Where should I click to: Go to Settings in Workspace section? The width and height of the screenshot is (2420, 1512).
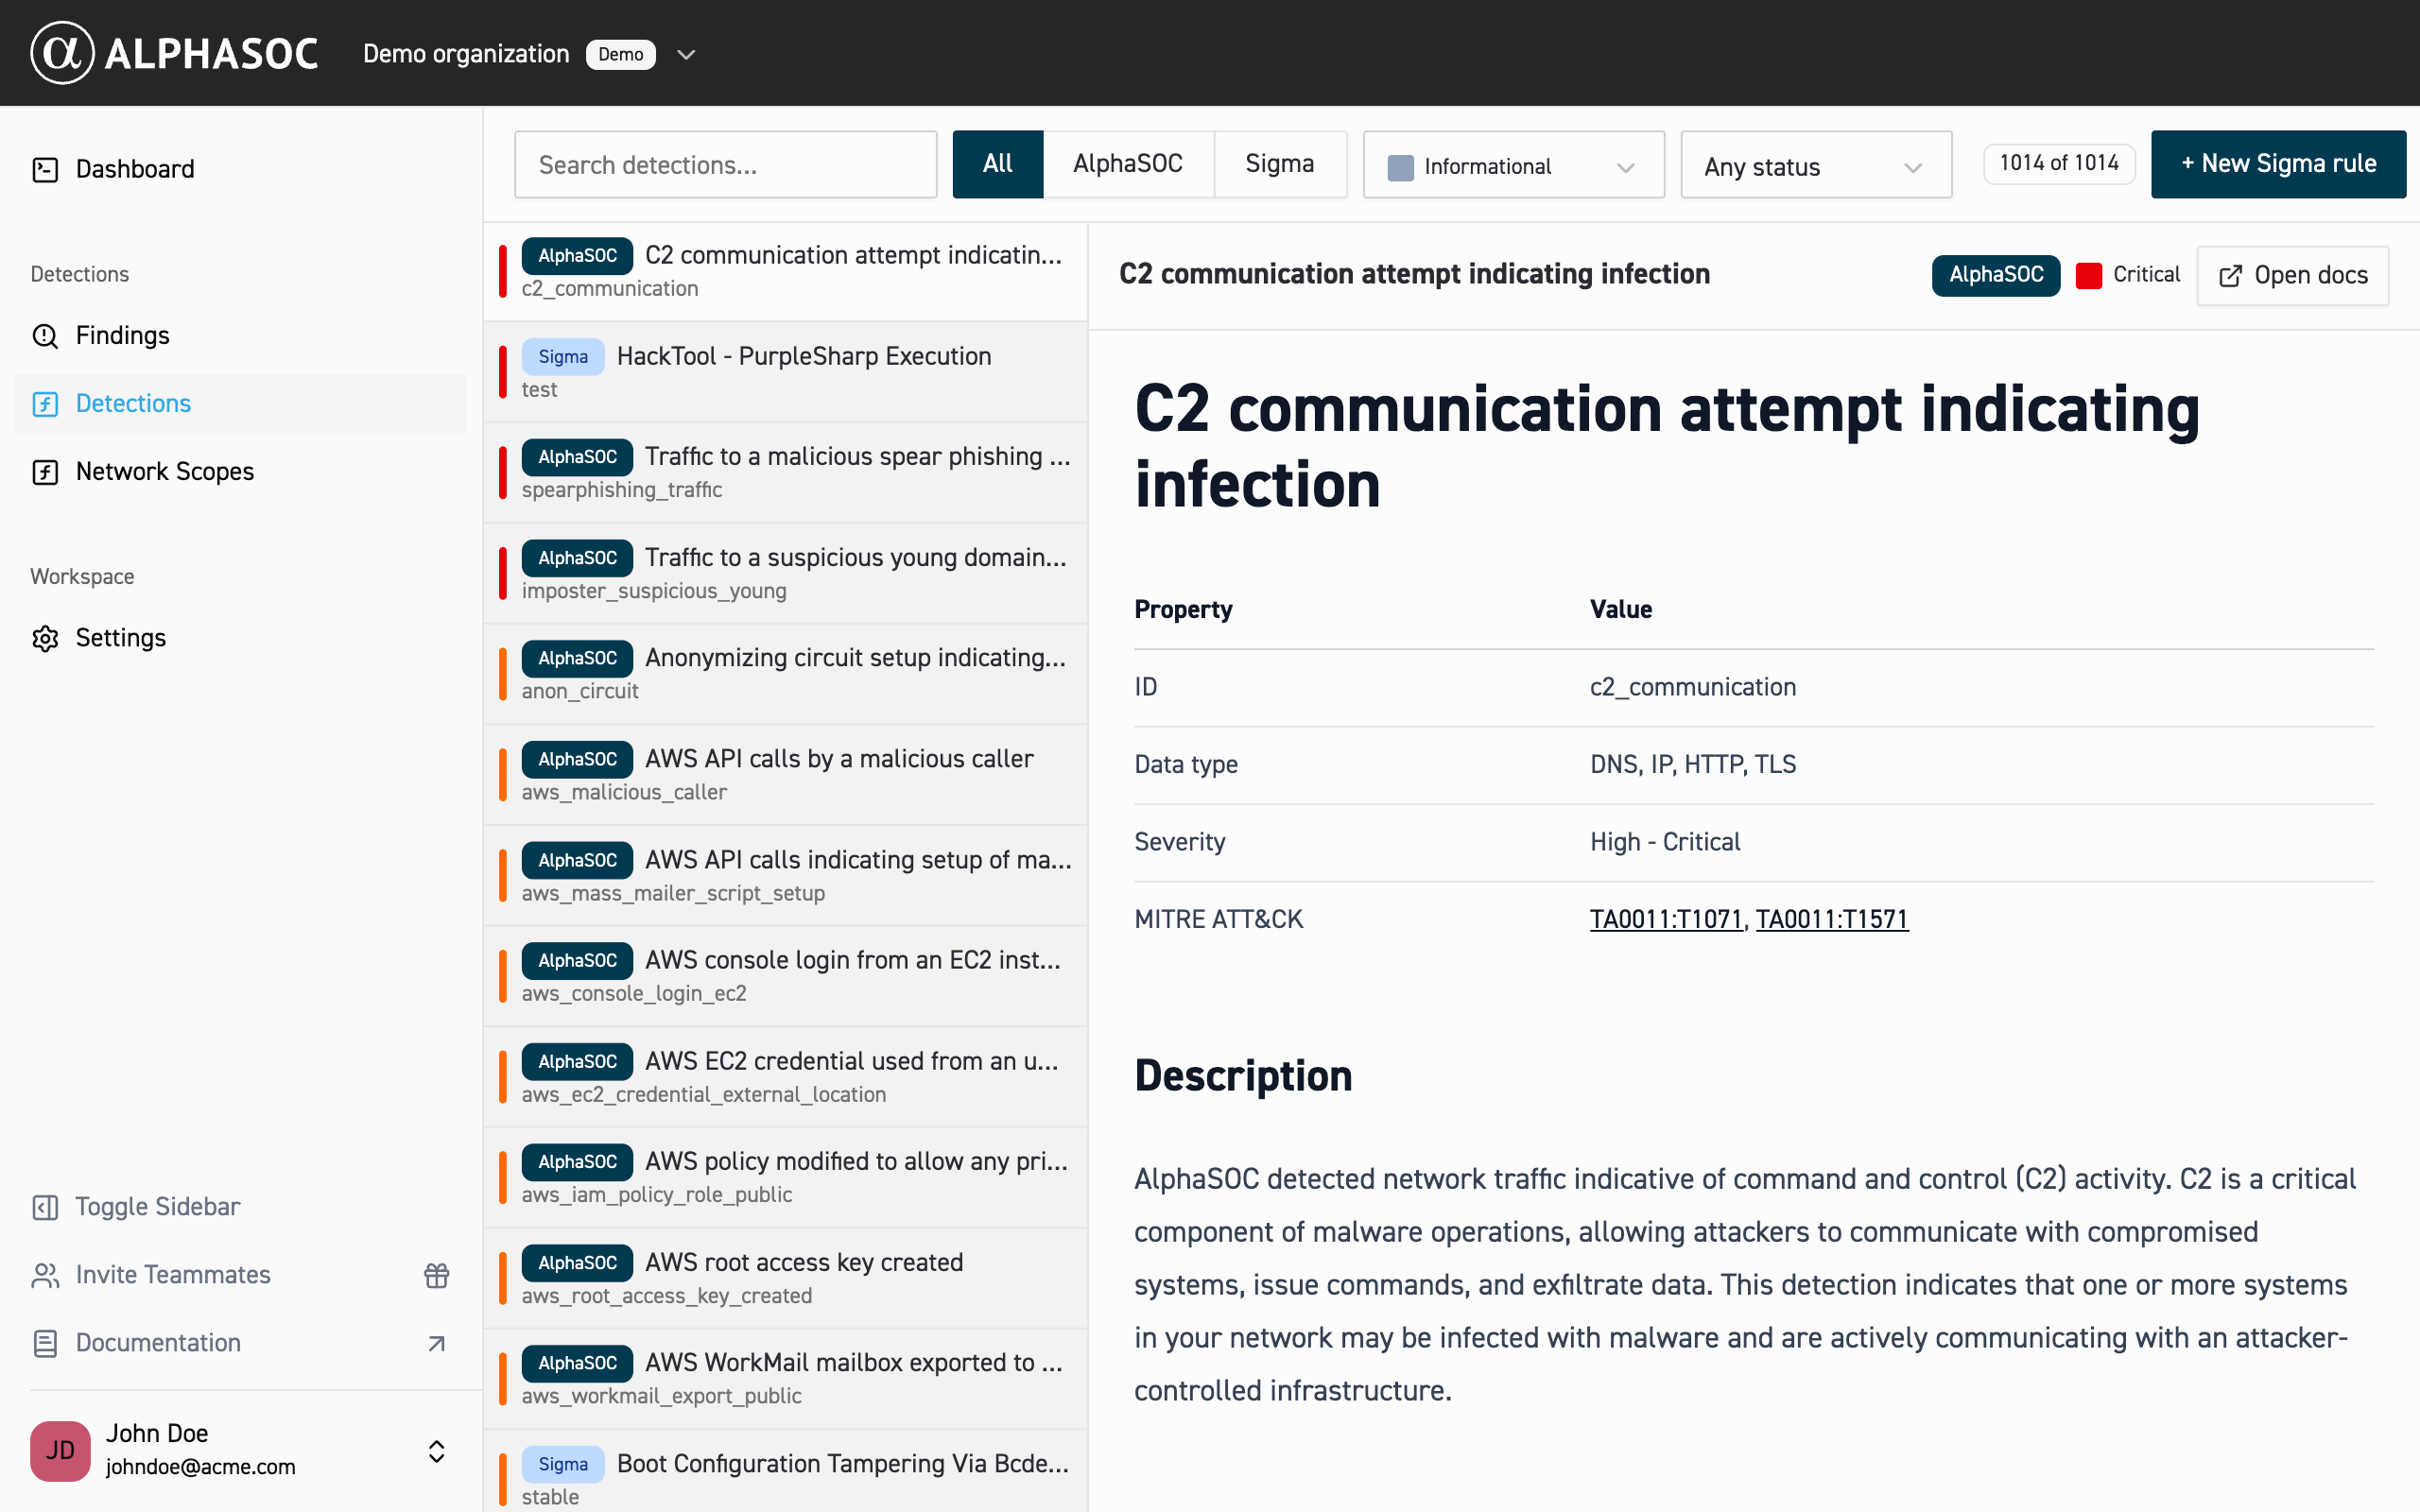click(240, 638)
